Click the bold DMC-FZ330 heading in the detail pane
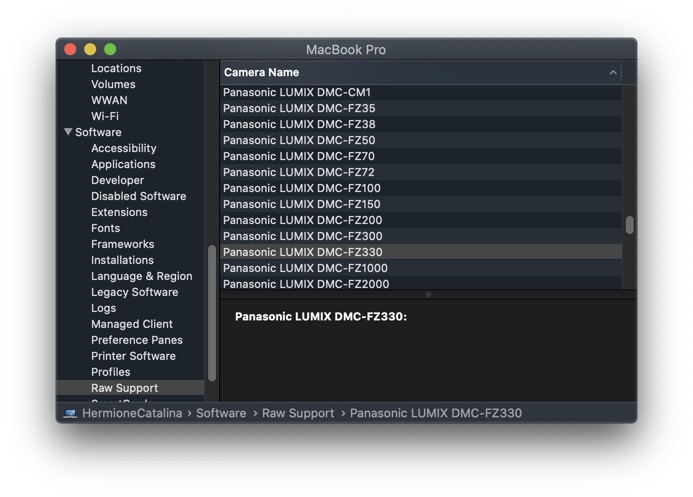 pos(321,316)
